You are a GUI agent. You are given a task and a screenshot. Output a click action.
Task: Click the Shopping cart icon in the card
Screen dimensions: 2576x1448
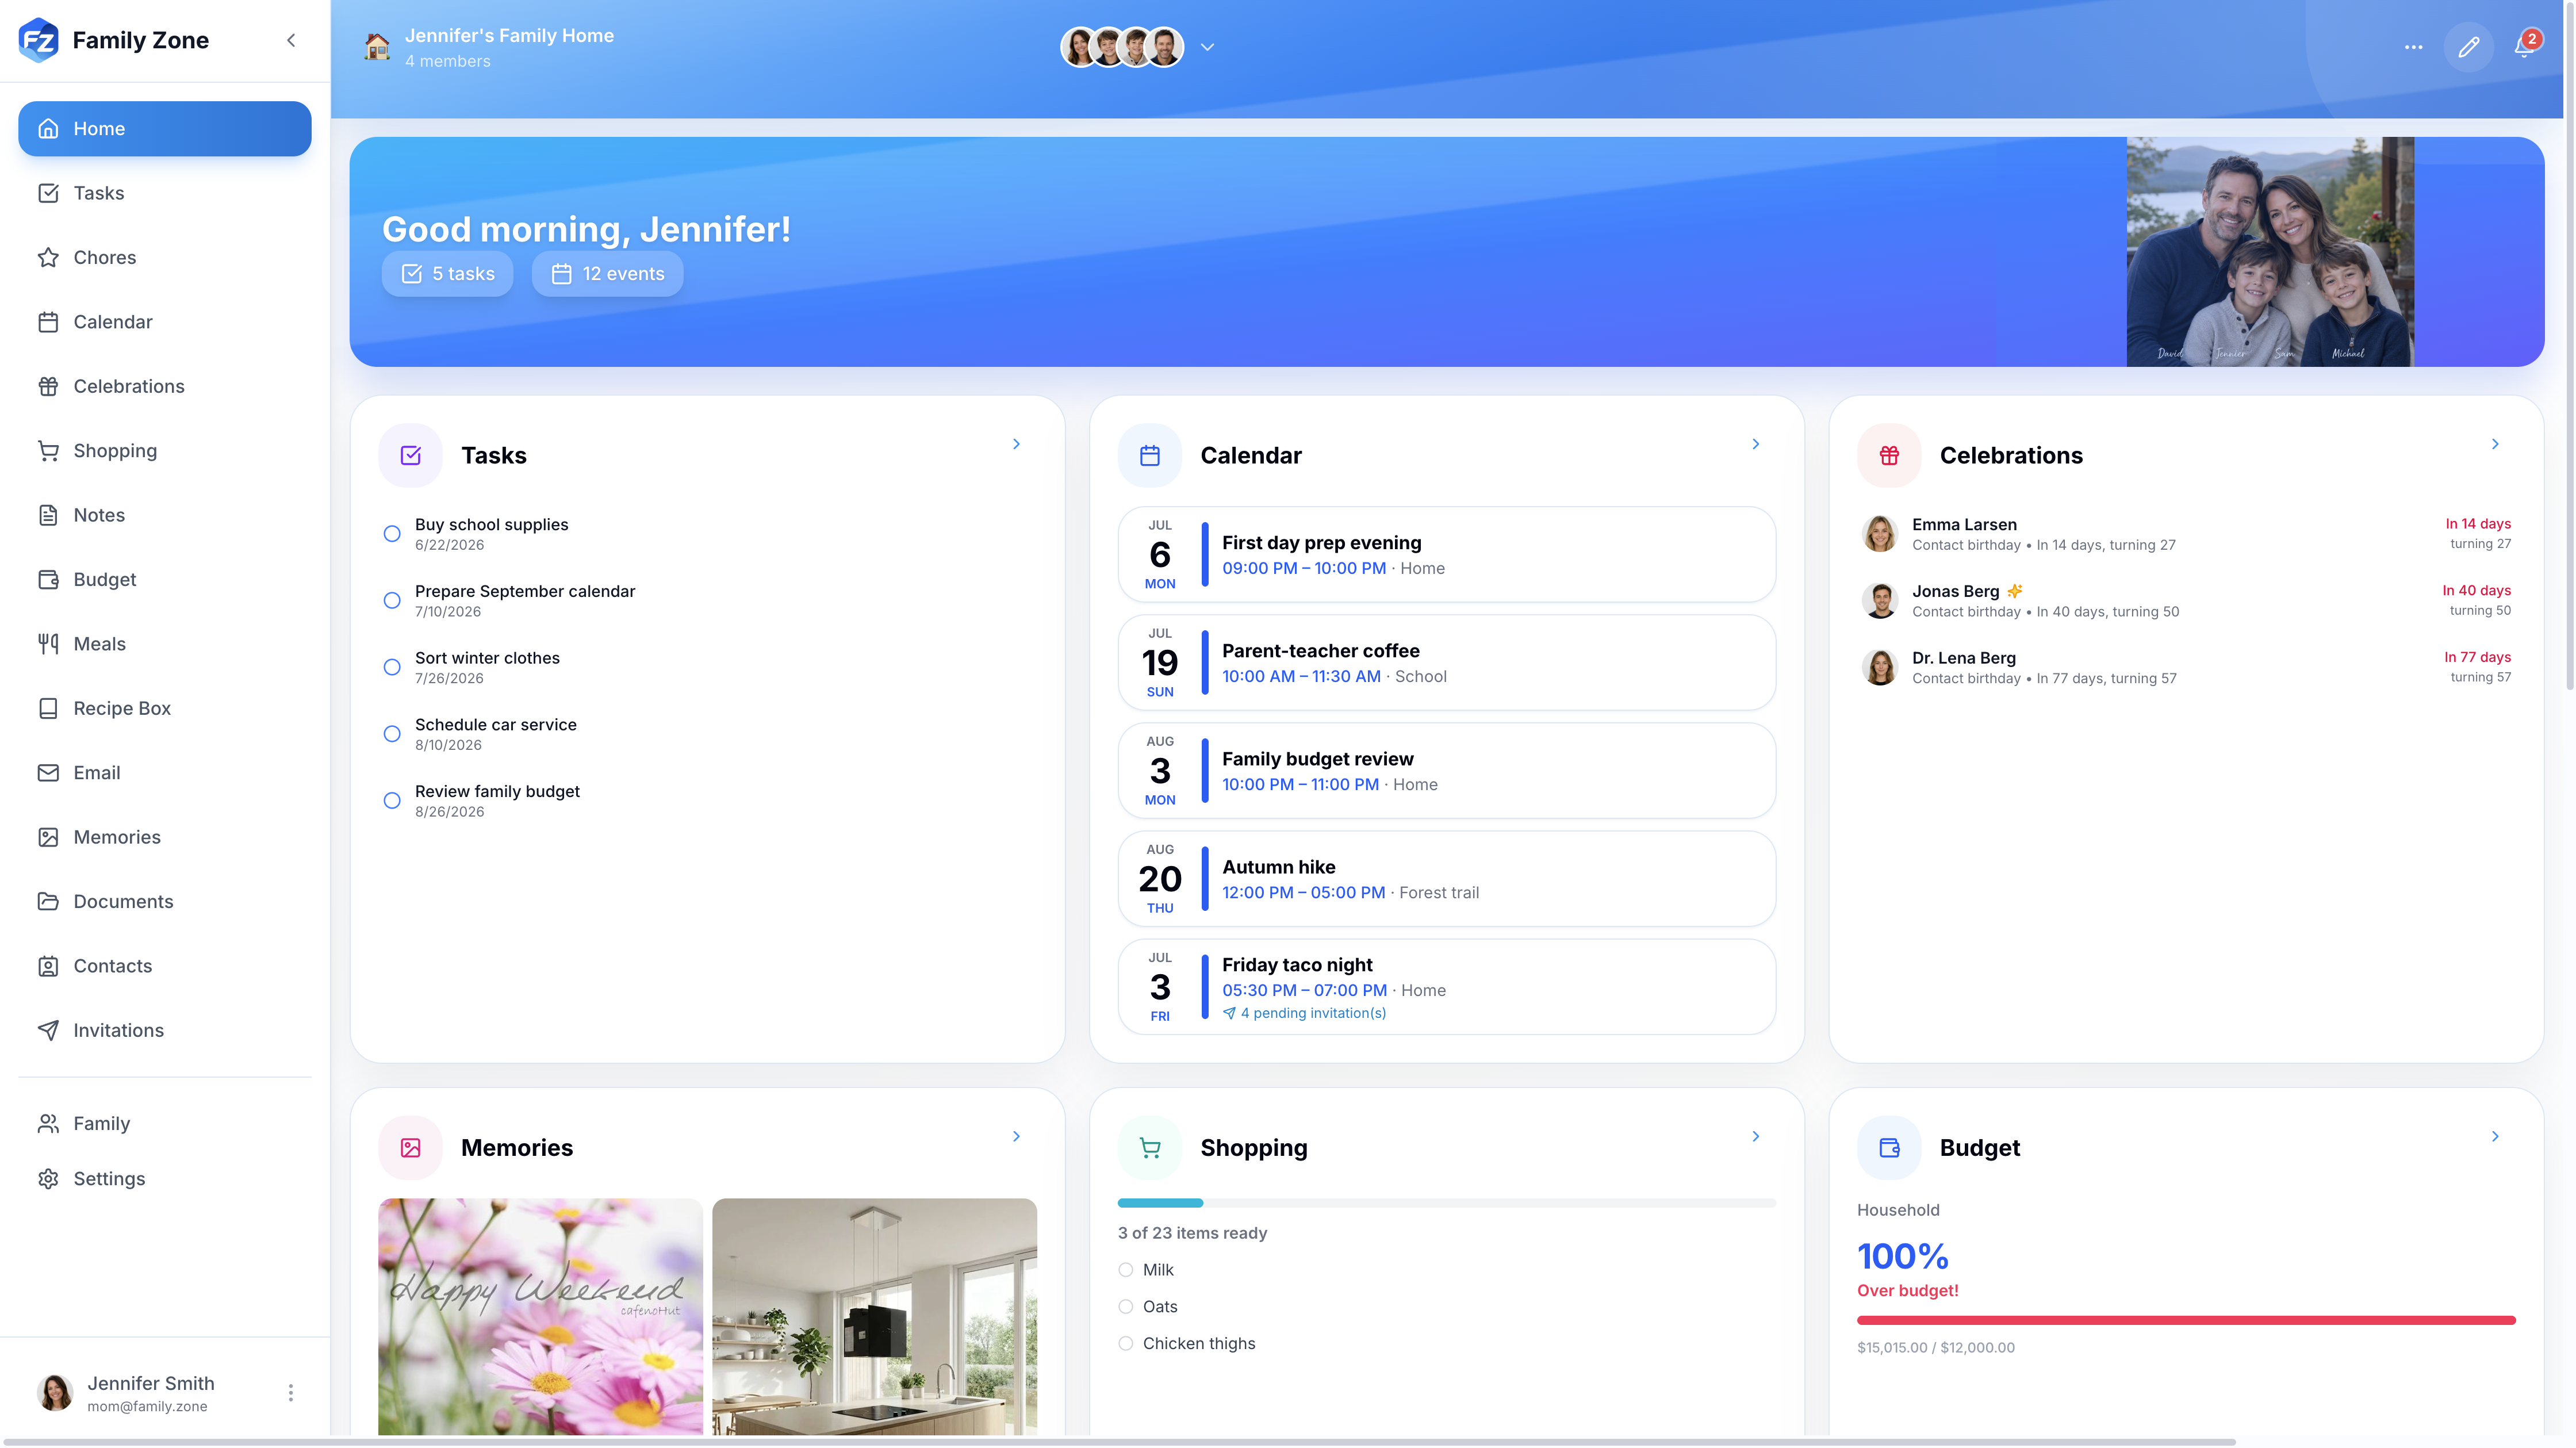[x=1150, y=1148]
